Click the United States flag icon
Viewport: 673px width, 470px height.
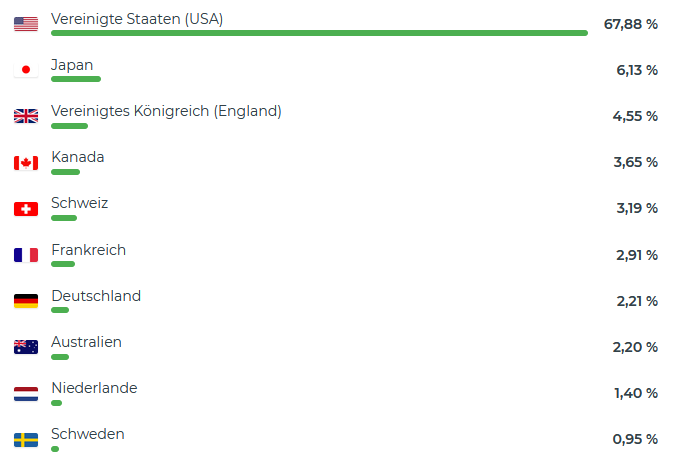tap(26, 24)
